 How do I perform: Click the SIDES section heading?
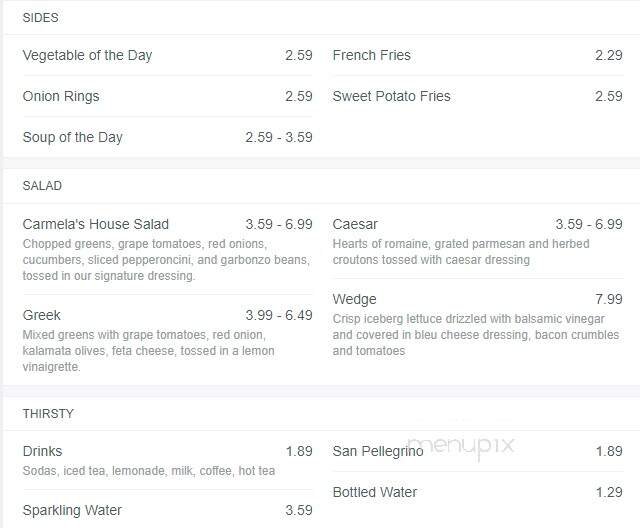(40, 17)
